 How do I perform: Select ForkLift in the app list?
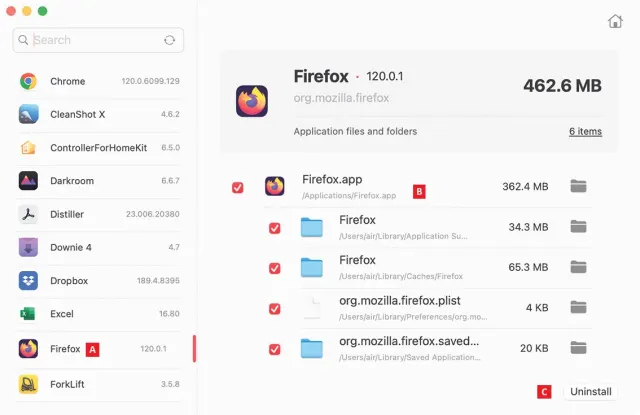pos(99,384)
